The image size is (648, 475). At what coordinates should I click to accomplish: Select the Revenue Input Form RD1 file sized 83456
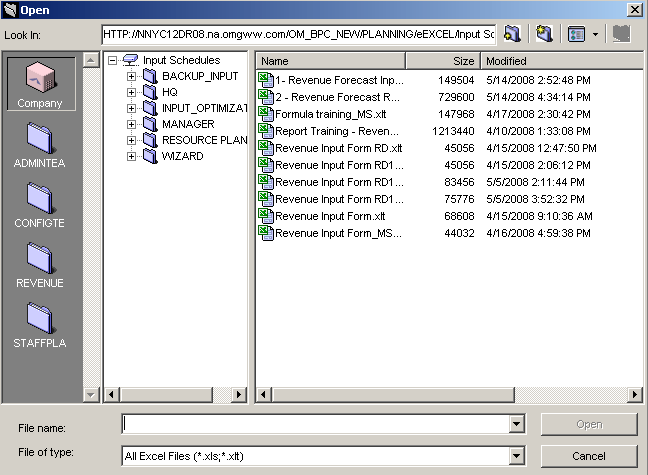click(x=340, y=182)
